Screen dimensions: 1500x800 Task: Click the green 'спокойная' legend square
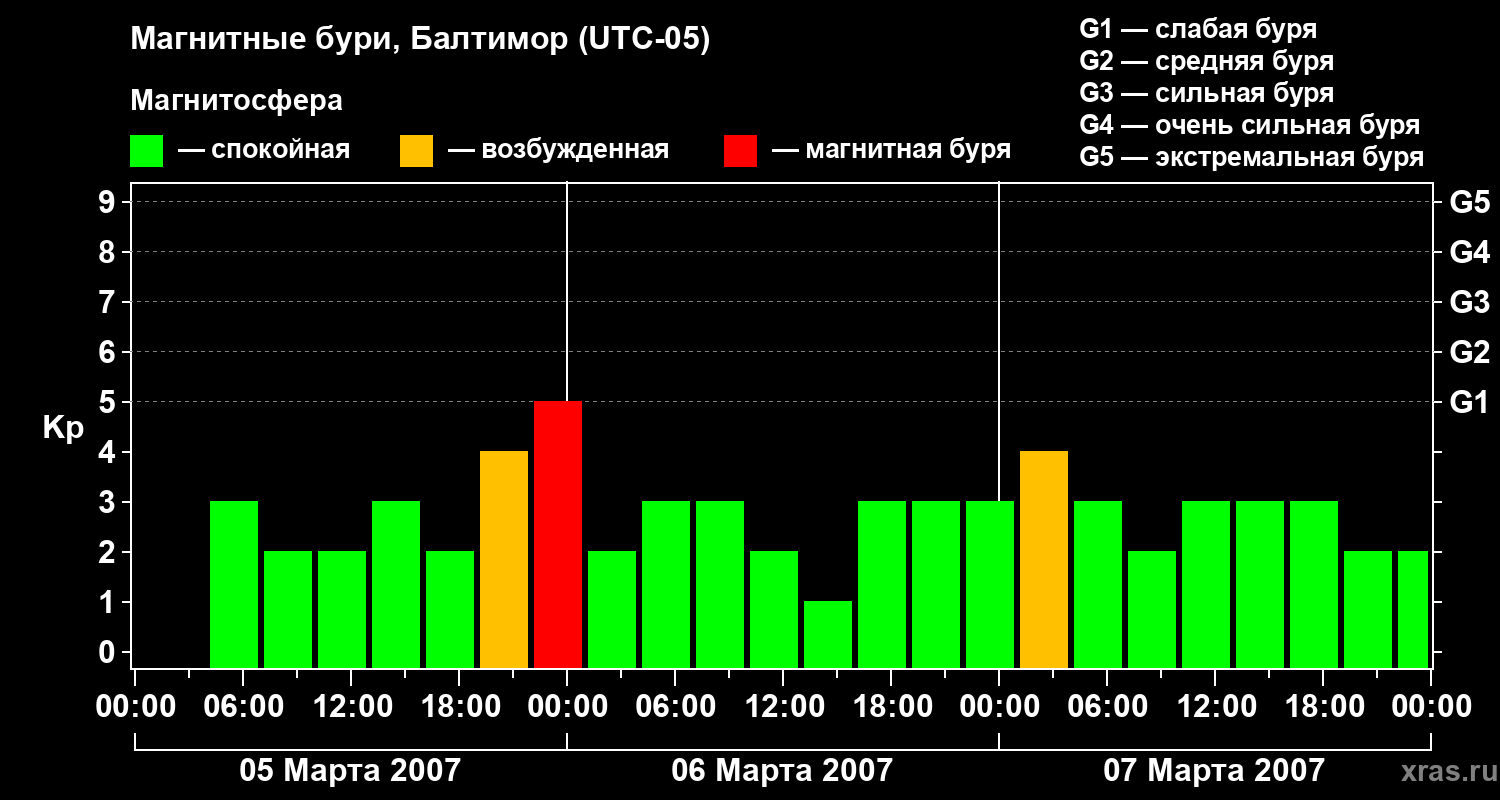(x=147, y=151)
